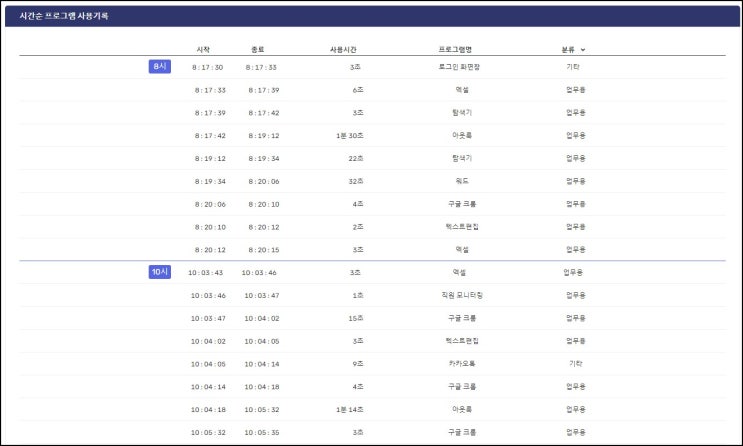
Task: Select 엑셀 in the row starting 10:03:43
Action: click(x=459, y=272)
